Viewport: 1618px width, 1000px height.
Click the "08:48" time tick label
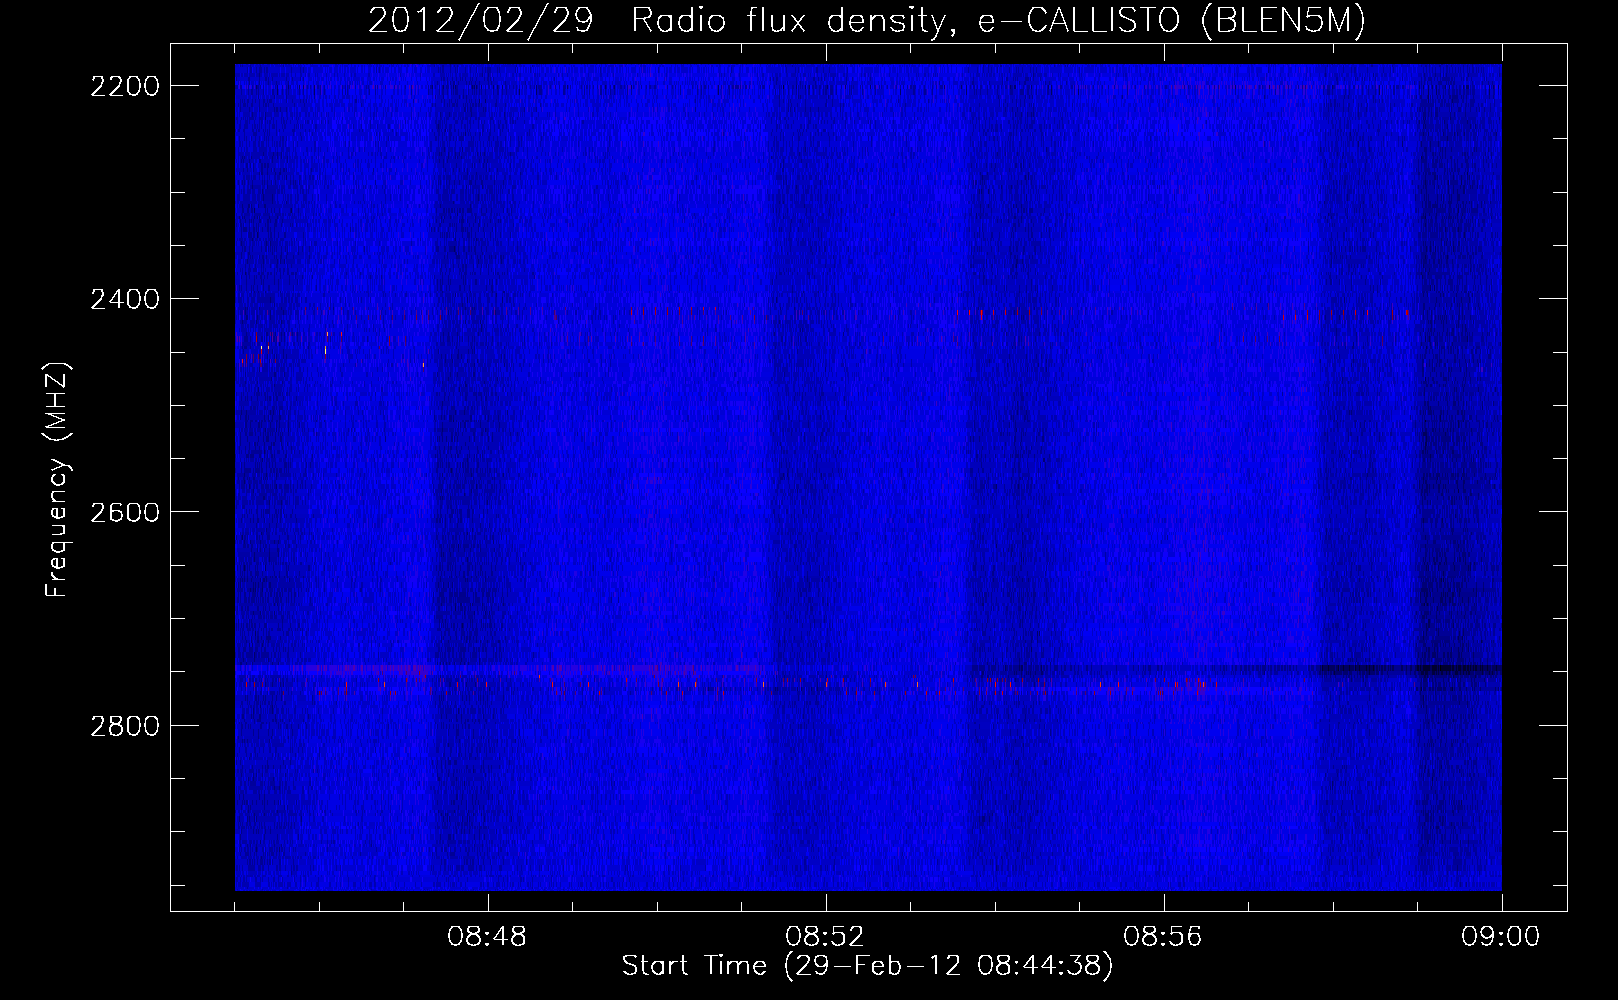tap(487, 937)
